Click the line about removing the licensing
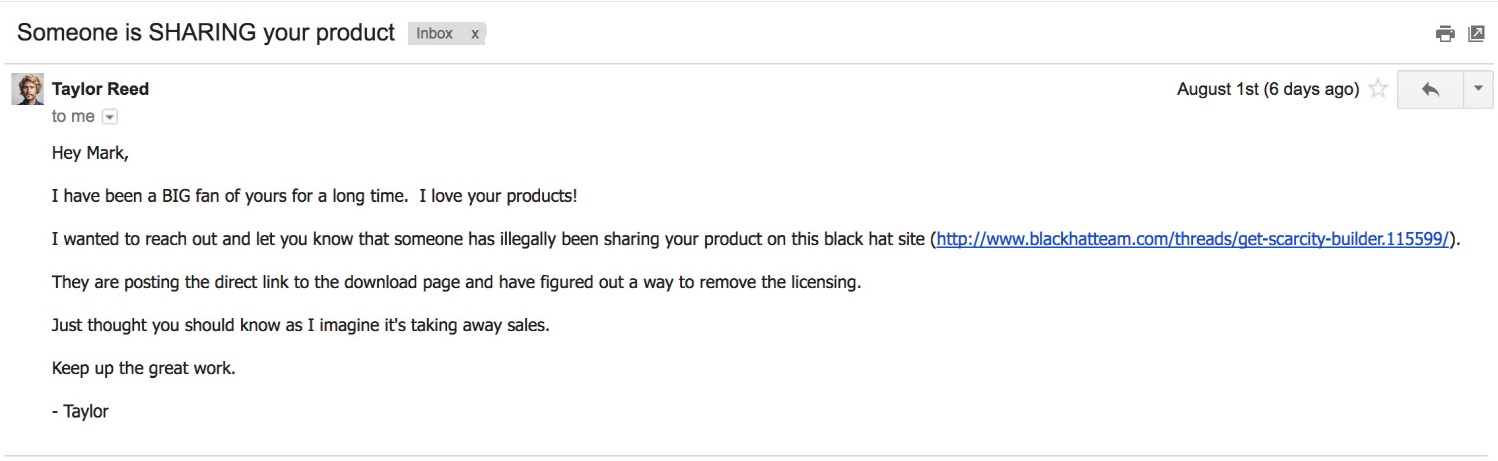The height and width of the screenshot is (461, 1498). (456, 282)
